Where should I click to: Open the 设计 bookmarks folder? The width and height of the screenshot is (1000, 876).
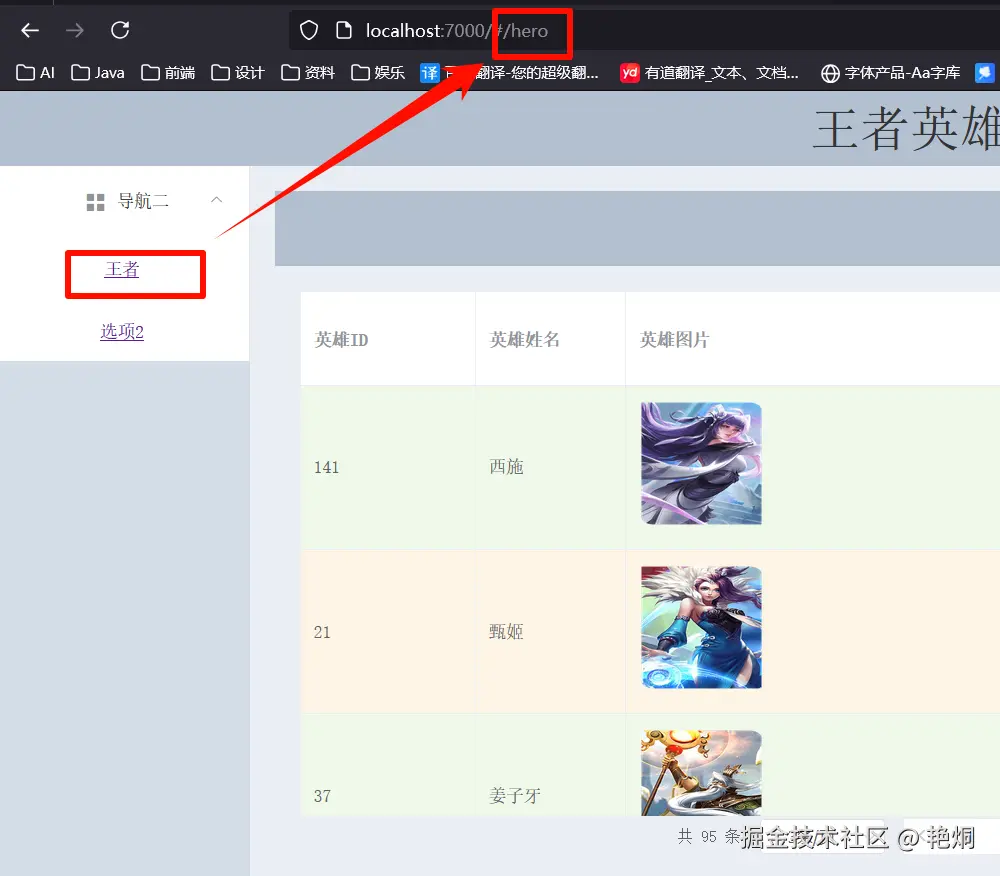237,72
